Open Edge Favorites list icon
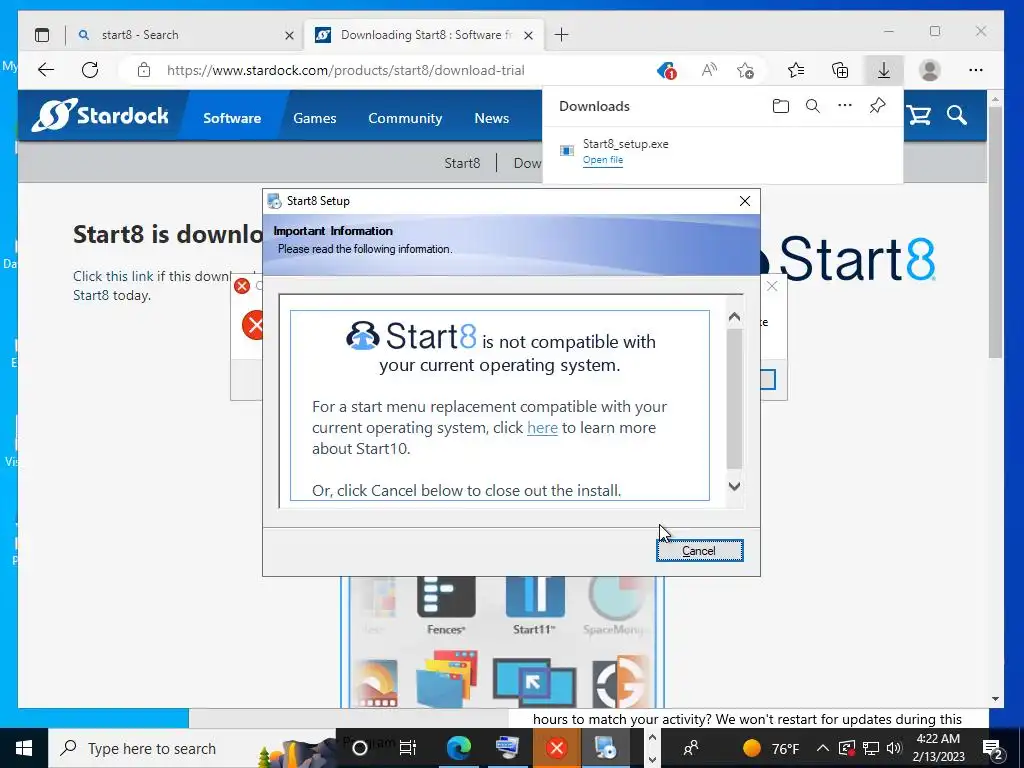Screen dimensions: 1024x768 coord(795,70)
